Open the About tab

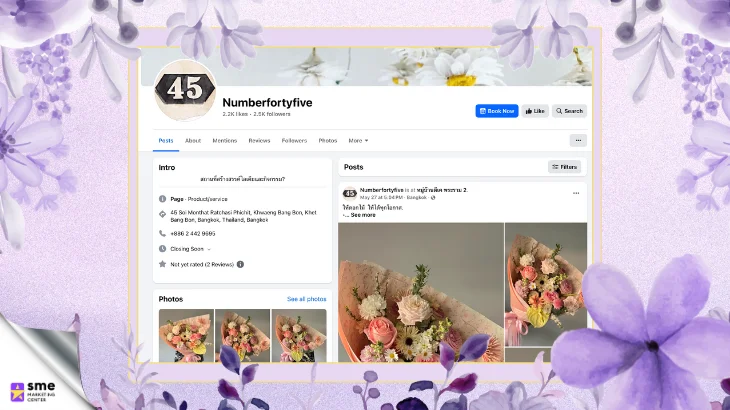[x=193, y=141]
